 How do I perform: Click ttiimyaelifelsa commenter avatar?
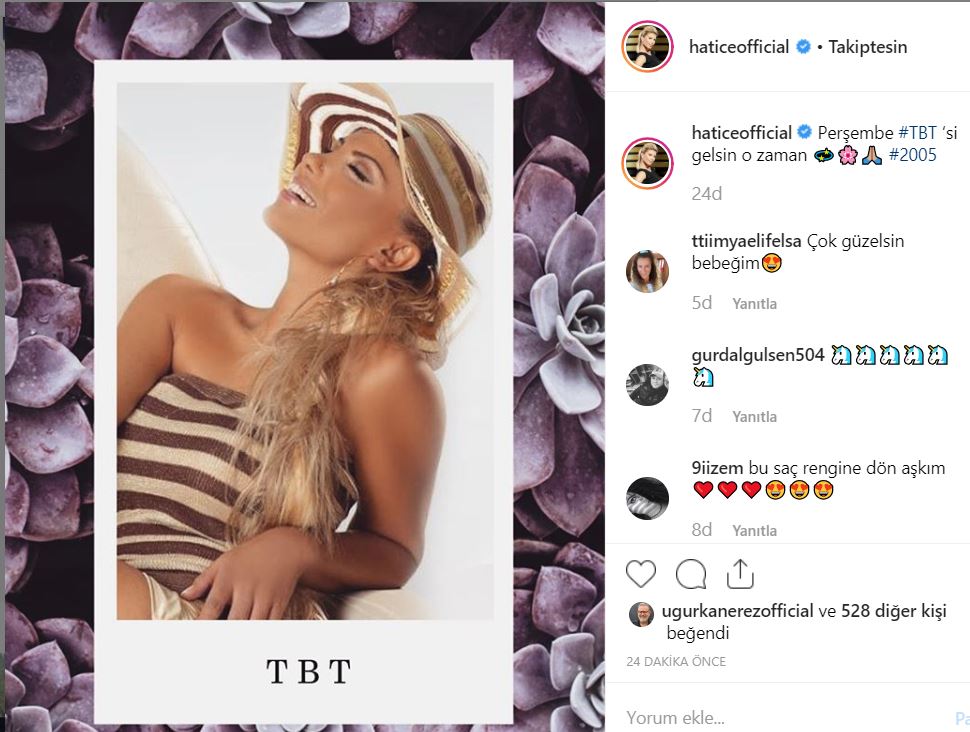[x=647, y=271]
